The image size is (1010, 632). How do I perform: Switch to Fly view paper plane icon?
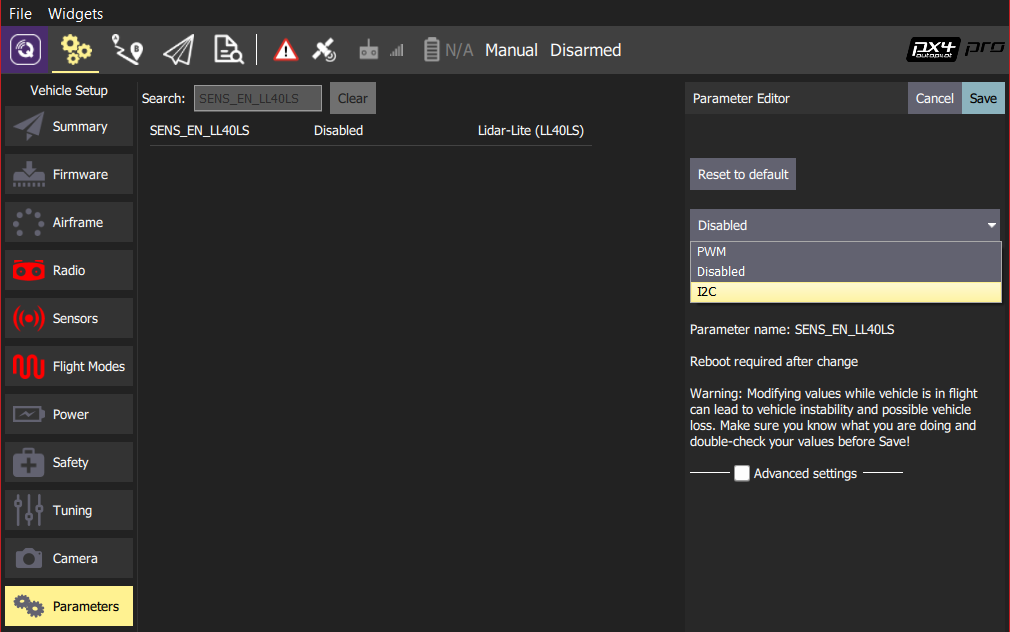[x=178, y=50]
